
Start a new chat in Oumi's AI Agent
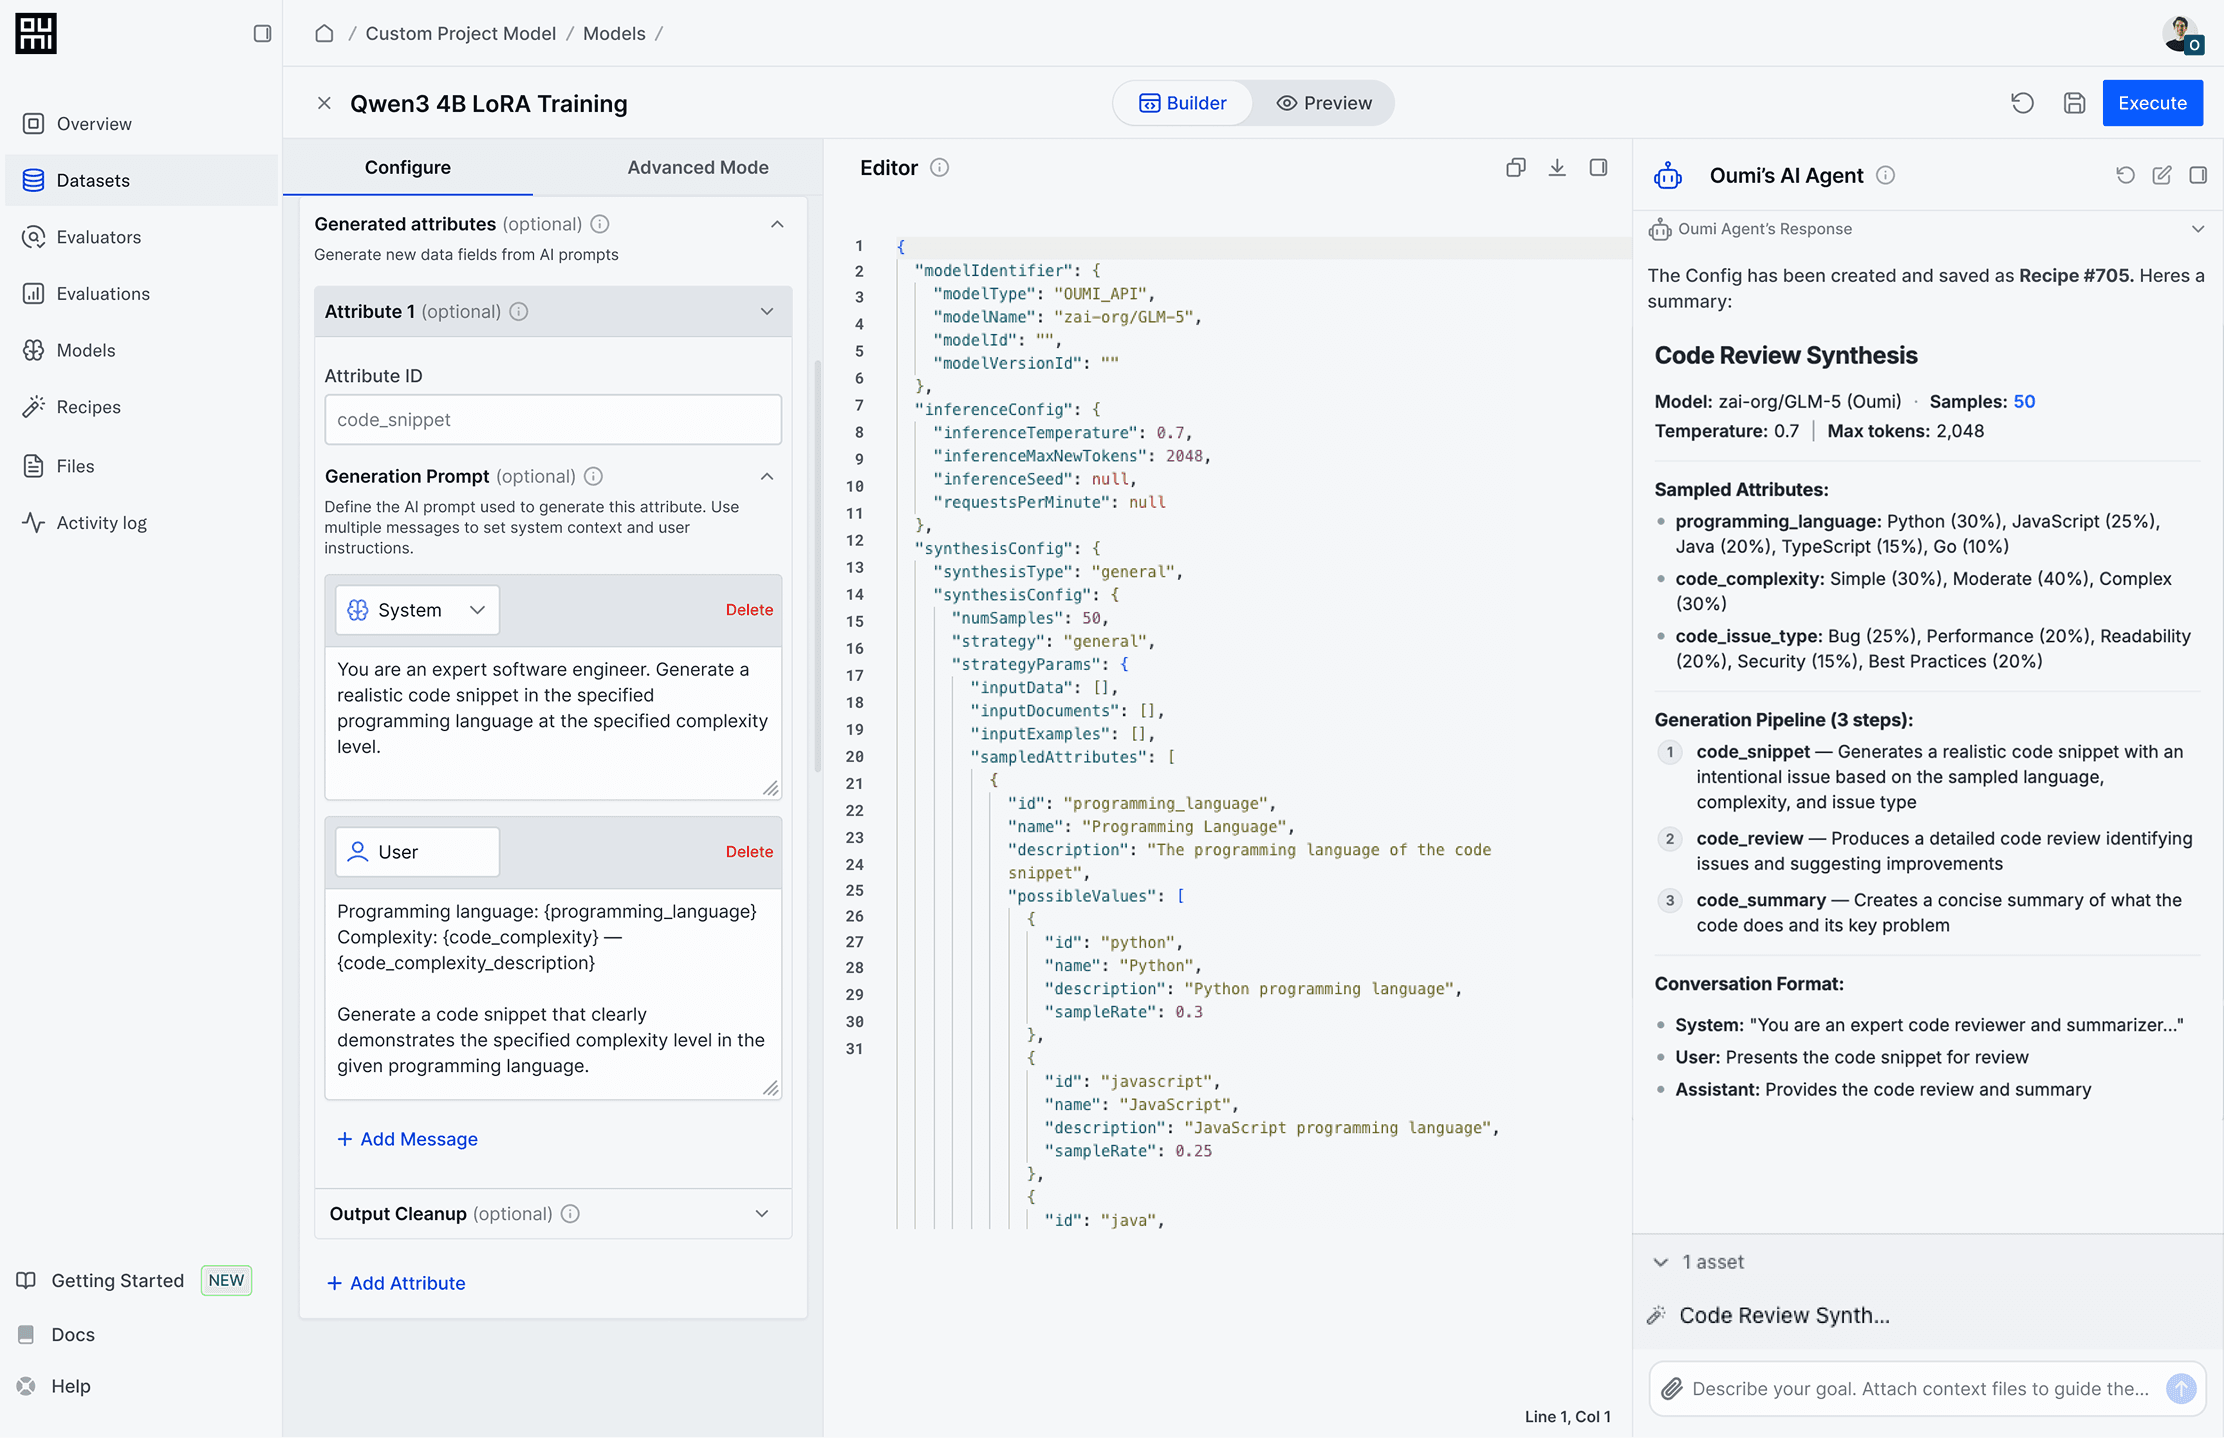coord(2161,175)
